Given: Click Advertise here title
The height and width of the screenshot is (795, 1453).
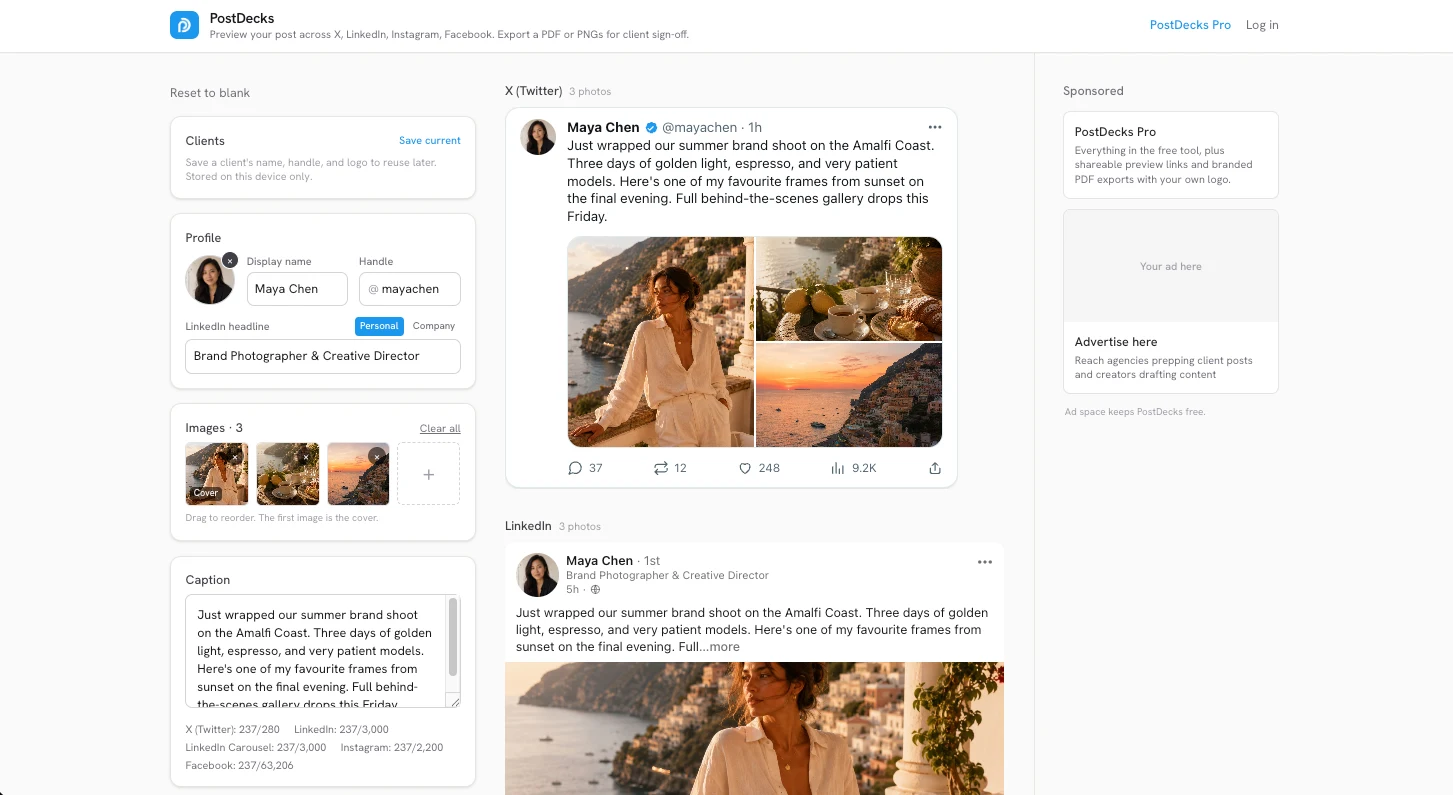Looking at the screenshot, I should click(x=1116, y=342).
